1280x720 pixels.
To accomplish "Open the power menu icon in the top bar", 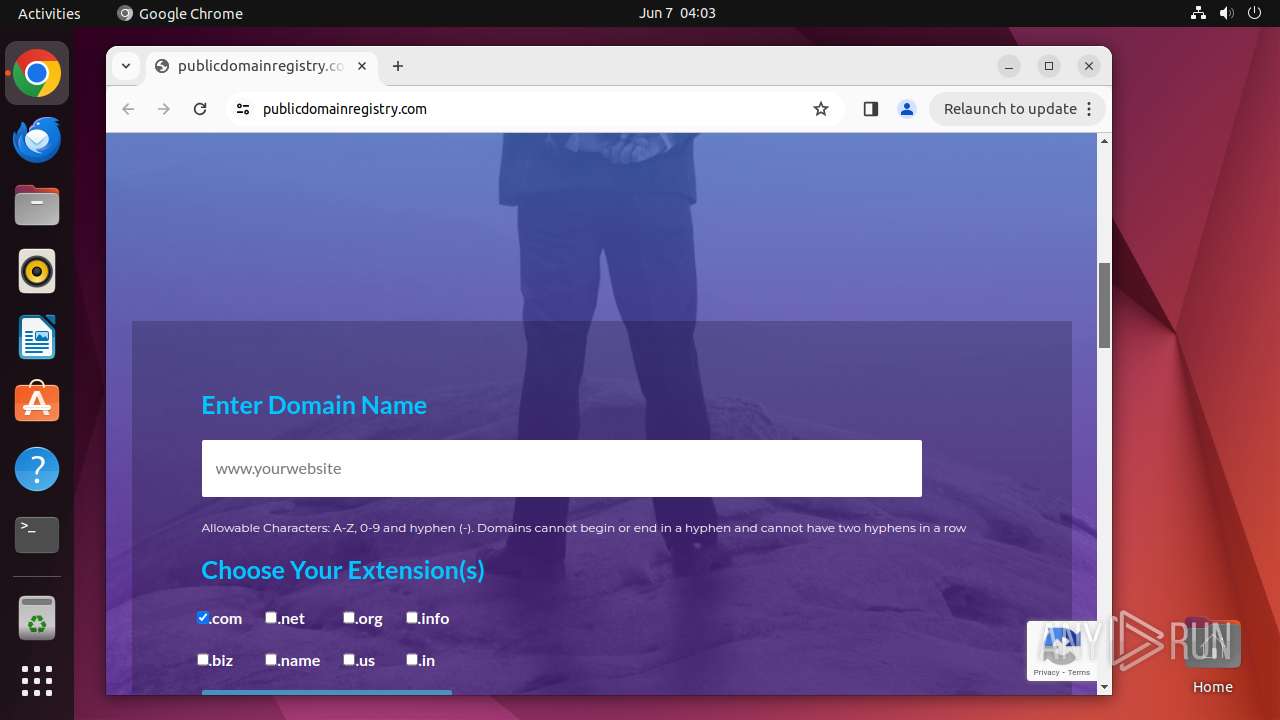I will click(x=1255, y=13).
